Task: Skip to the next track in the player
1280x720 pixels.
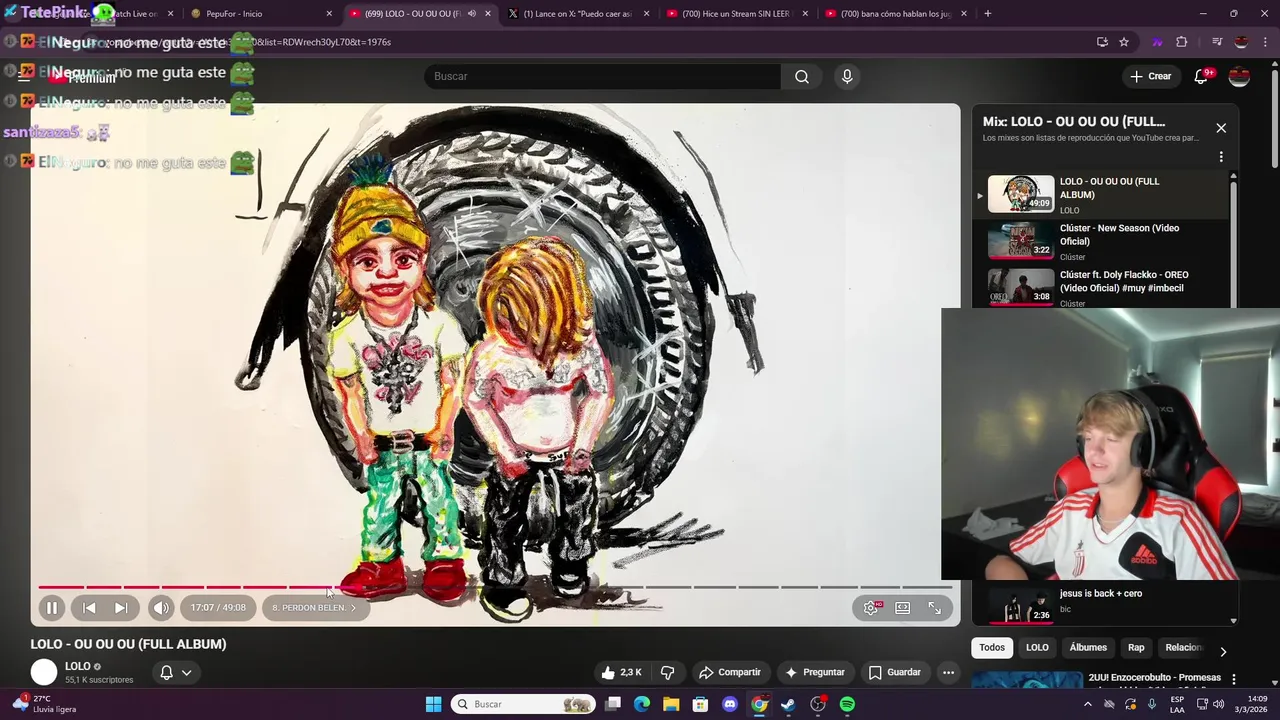Action: 120,607
